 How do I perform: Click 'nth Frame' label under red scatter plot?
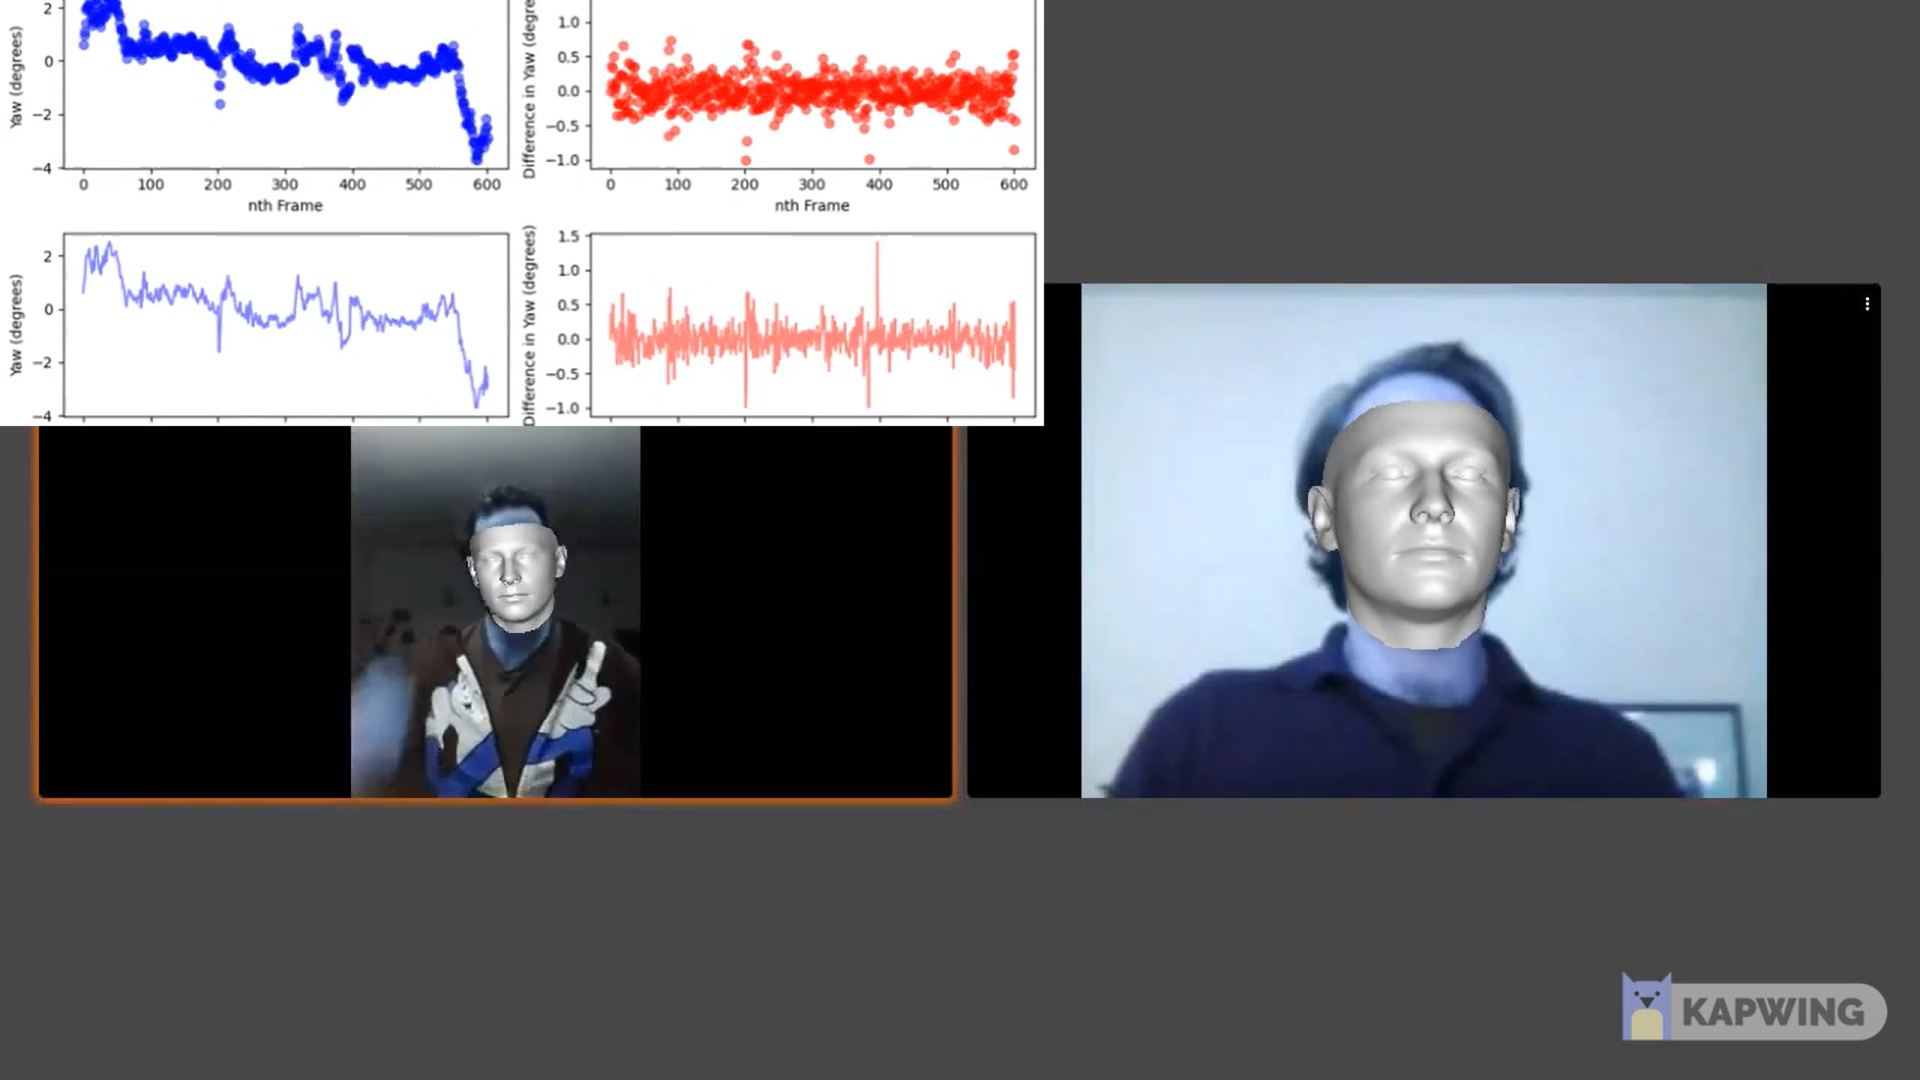[x=812, y=205]
